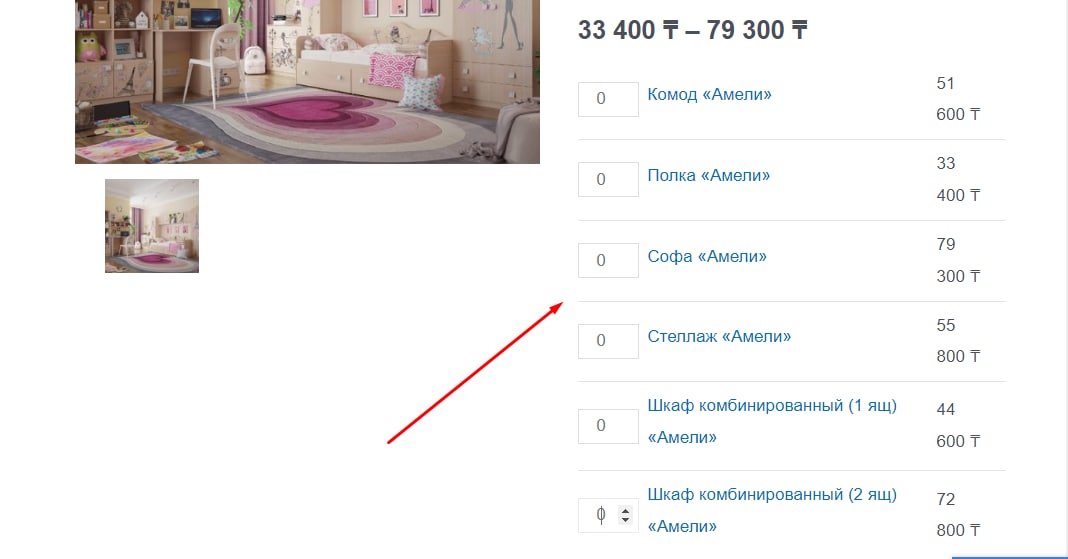The image size is (1068, 559).
Task: Click the blue button at the bottom right edge
Action: [x=1009, y=557]
